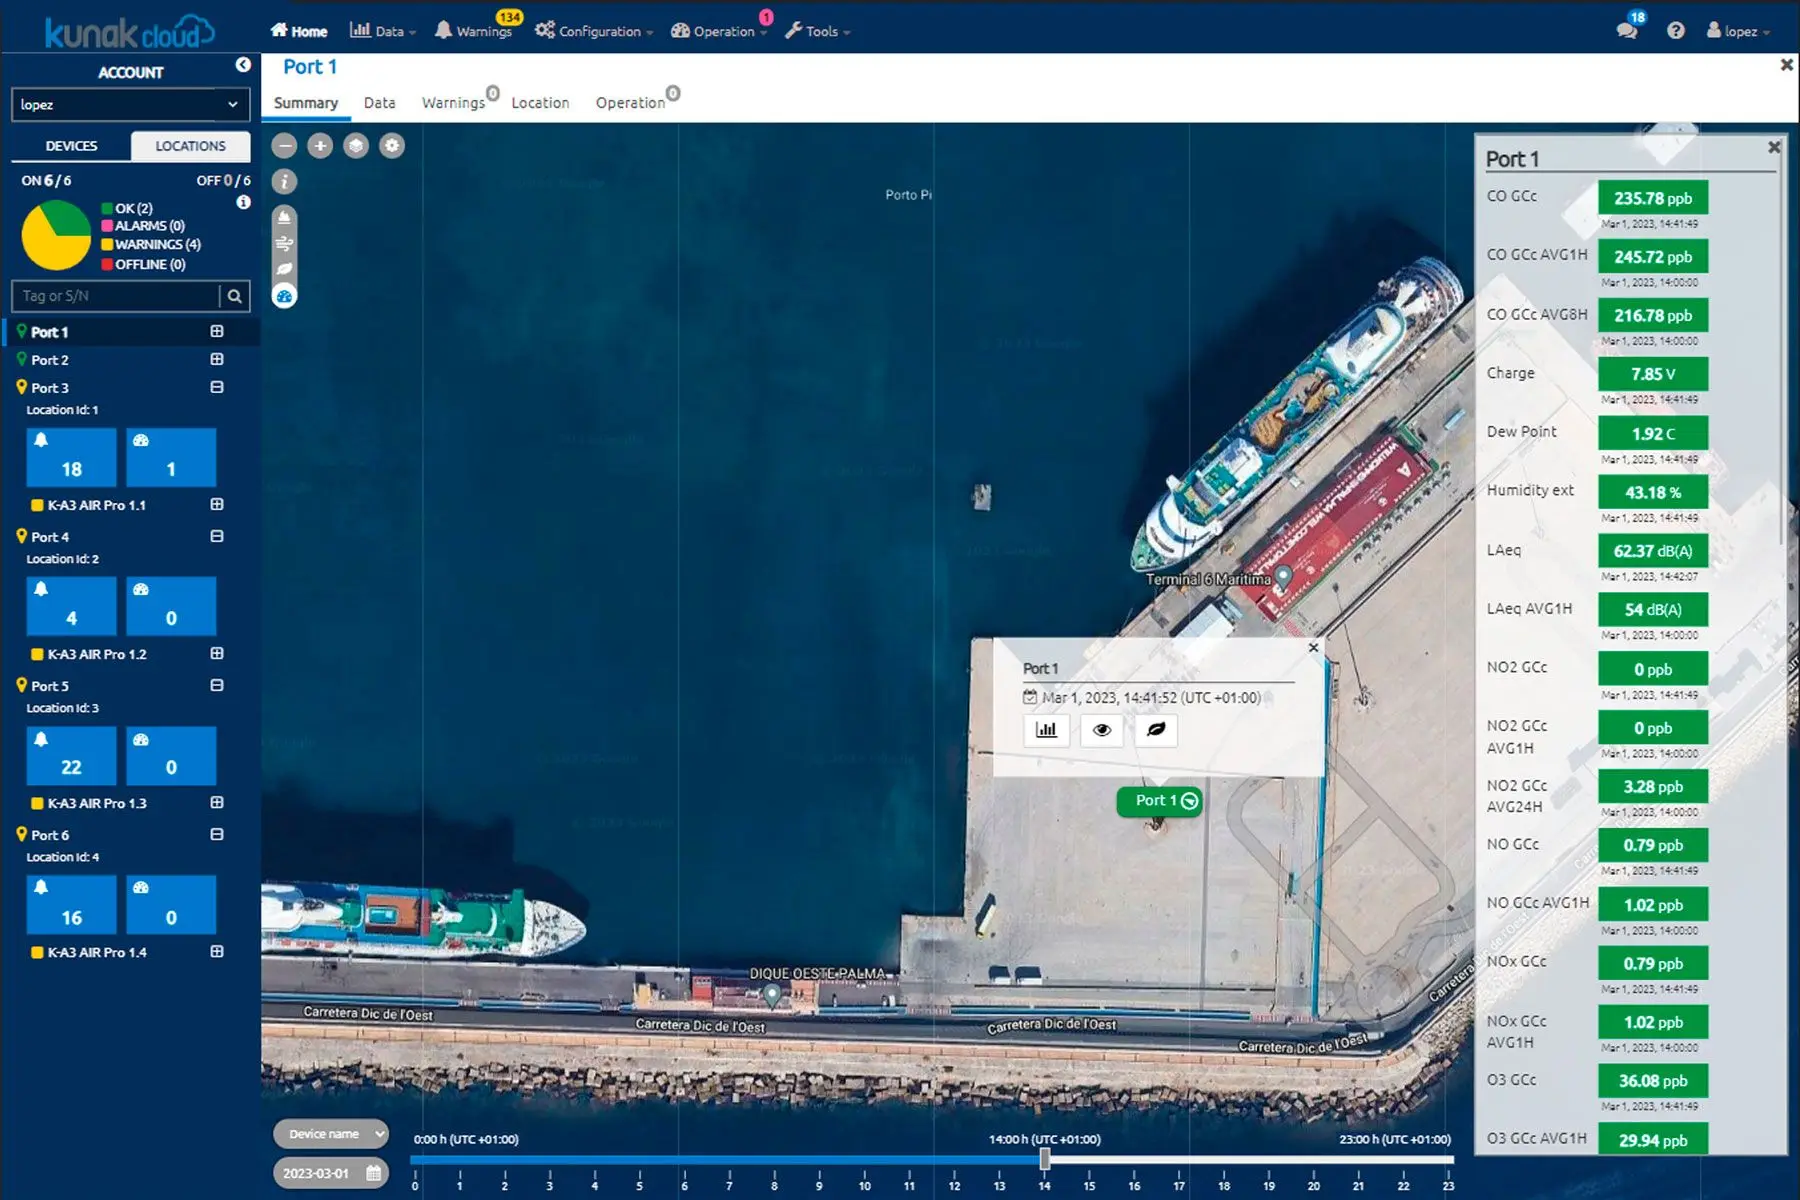Click the CO GCc 235.78 ppb value
1800x1200 pixels.
click(x=1653, y=198)
